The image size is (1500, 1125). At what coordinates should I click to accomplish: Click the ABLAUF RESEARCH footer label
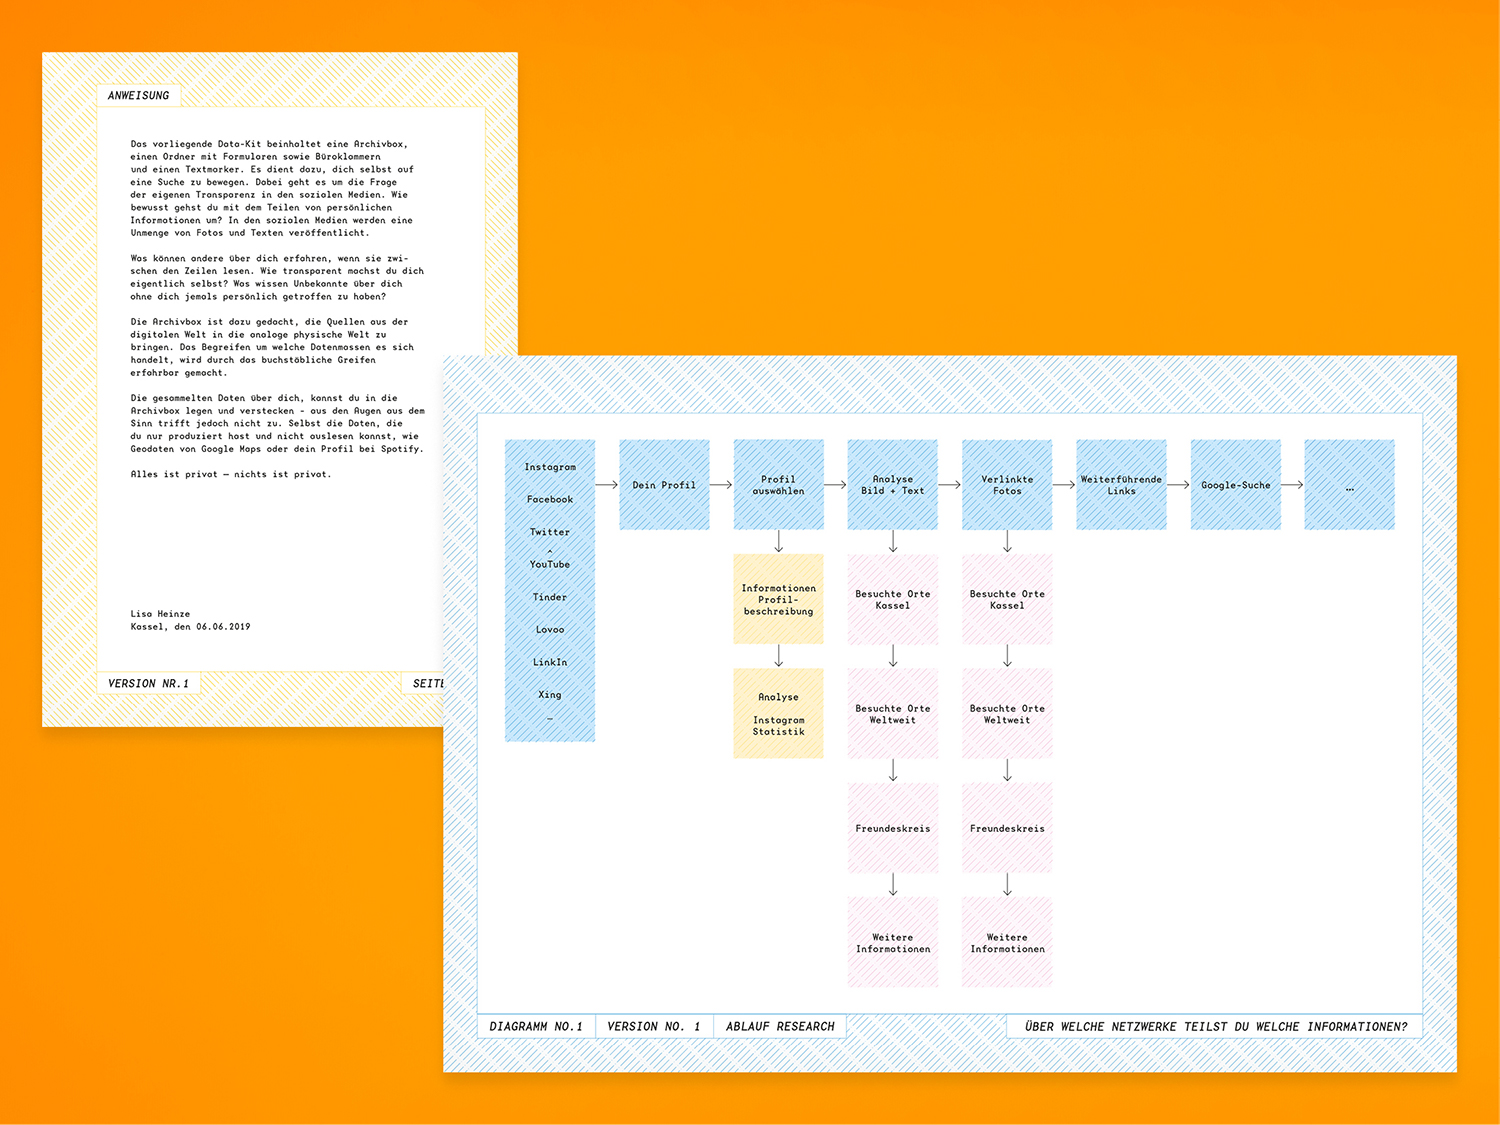tap(780, 1027)
